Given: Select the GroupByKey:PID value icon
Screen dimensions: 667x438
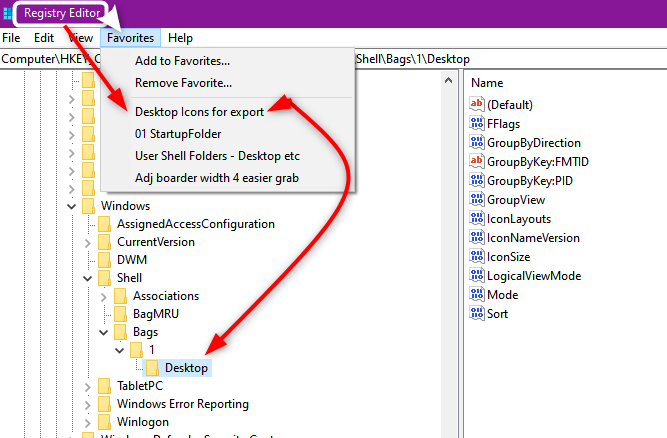Looking at the screenshot, I should tap(477, 180).
